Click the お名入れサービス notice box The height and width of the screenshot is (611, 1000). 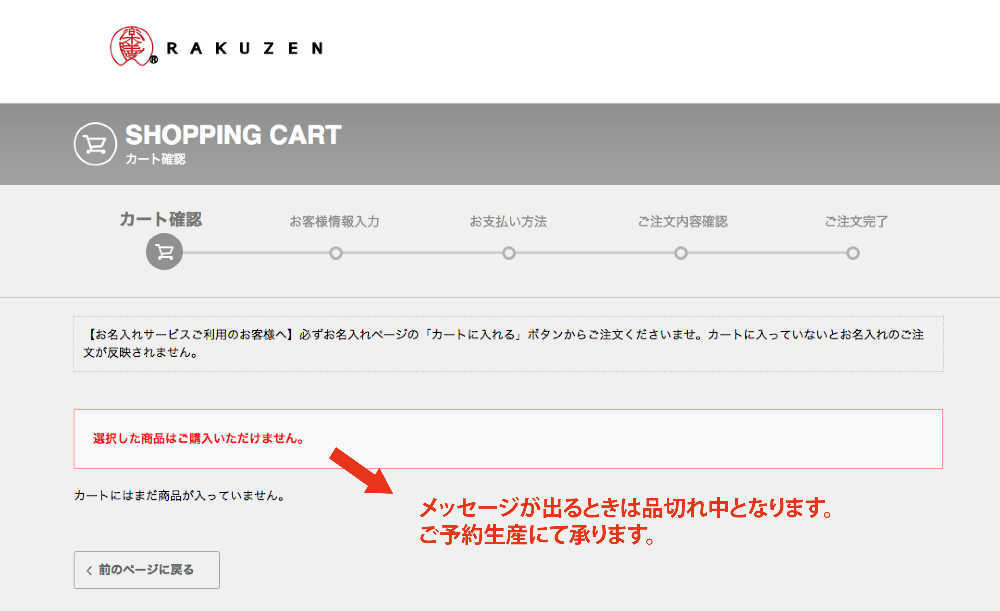click(508, 343)
